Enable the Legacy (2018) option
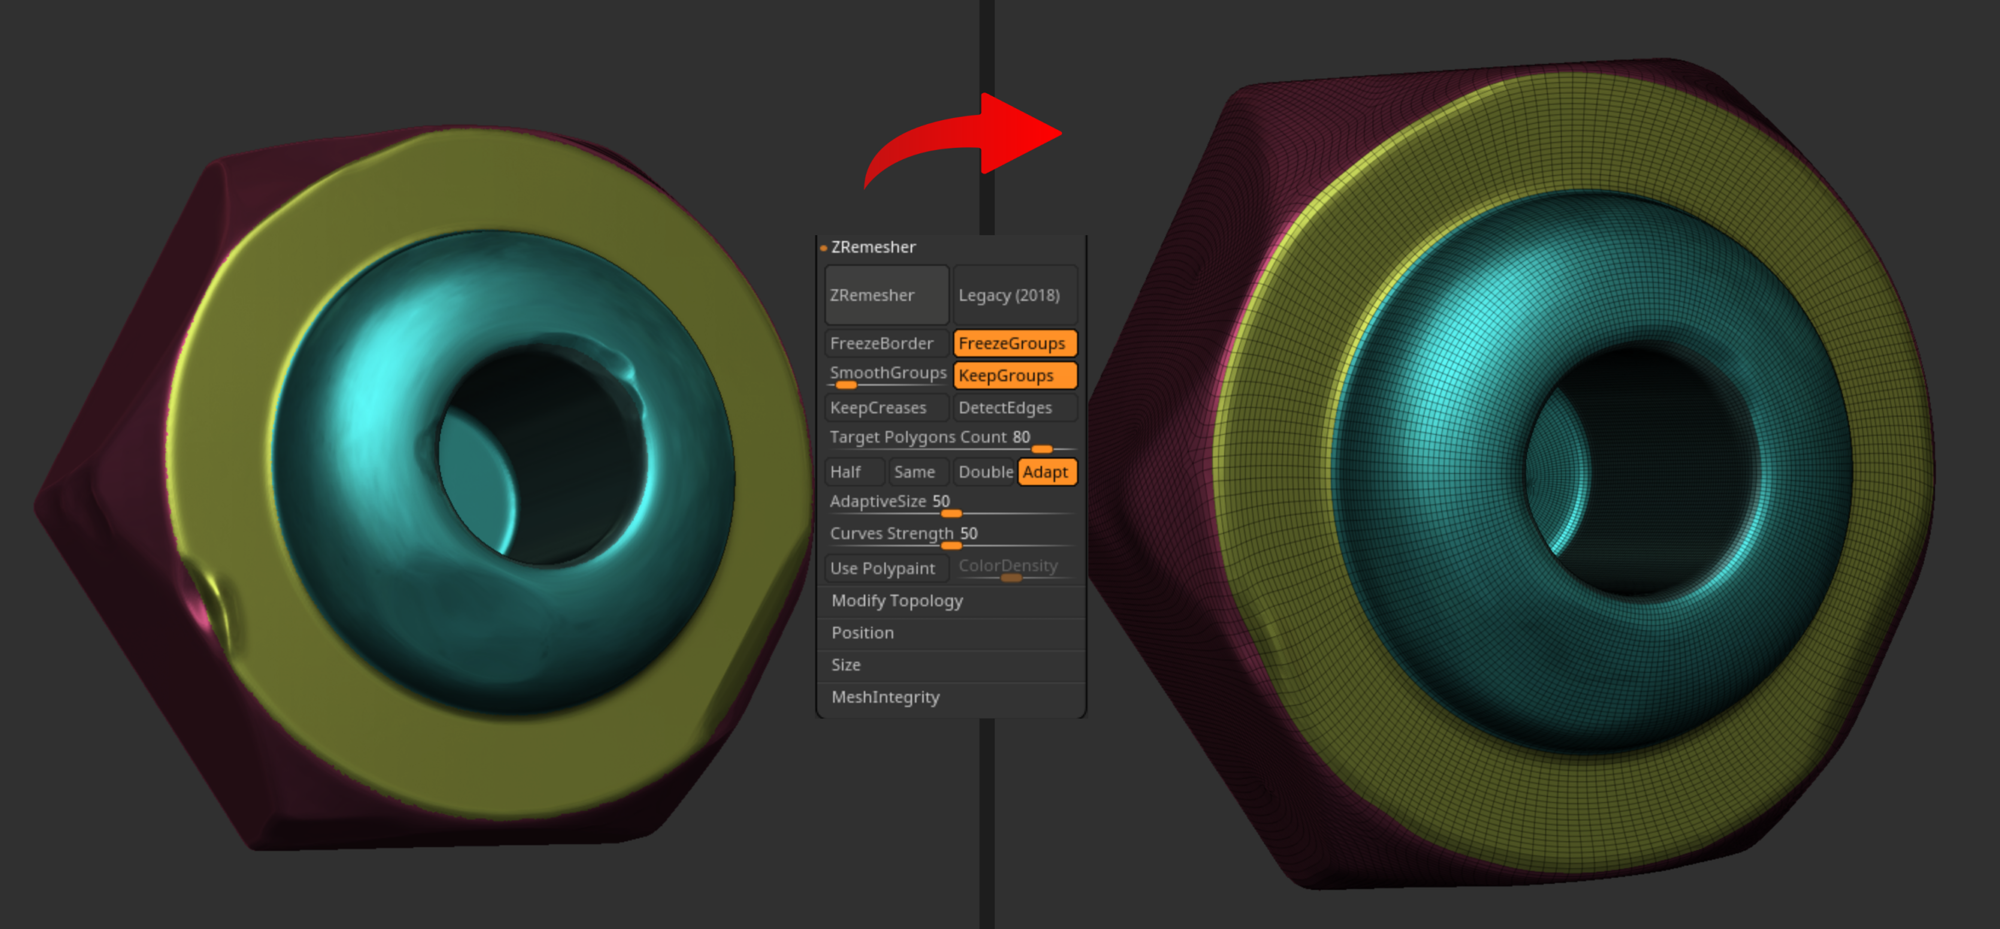The image size is (2000, 929). pyautogui.click(x=1015, y=295)
